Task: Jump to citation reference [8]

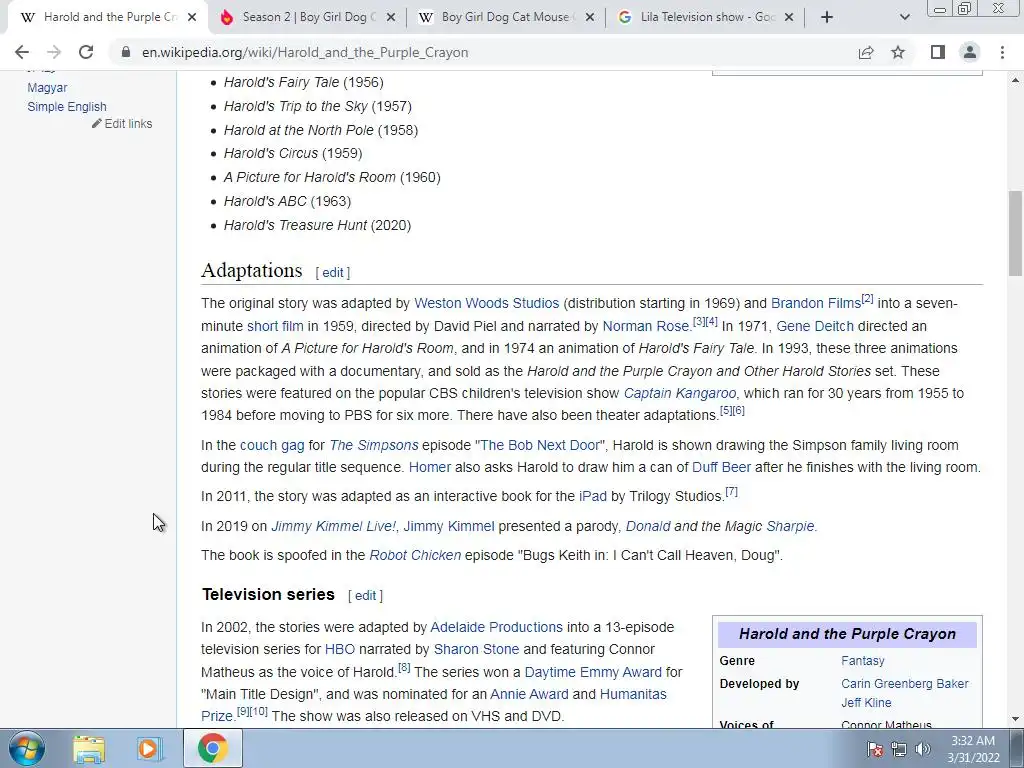Action: [x=404, y=667]
